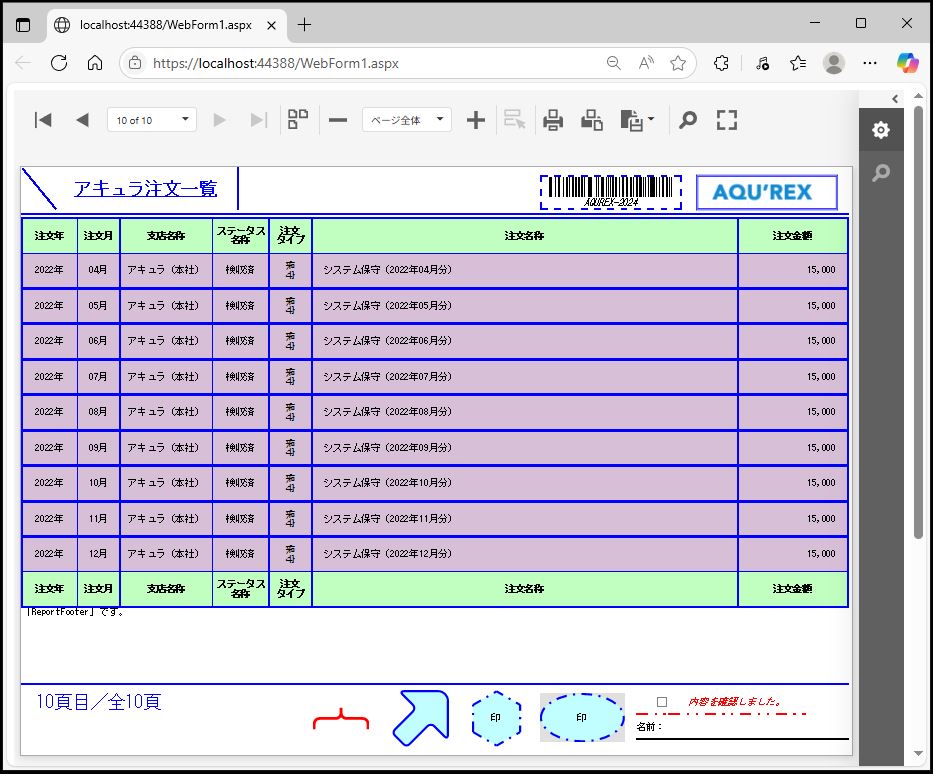Go to the first page of report

(43, 120)
